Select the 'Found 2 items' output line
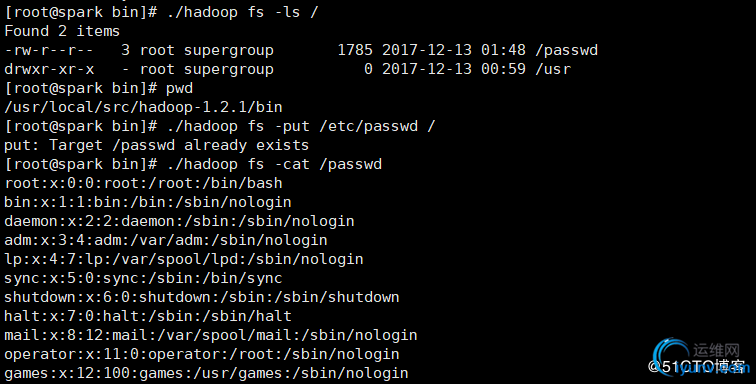The height and width of the screenshot is (384, 756). [x=62, y=31]
